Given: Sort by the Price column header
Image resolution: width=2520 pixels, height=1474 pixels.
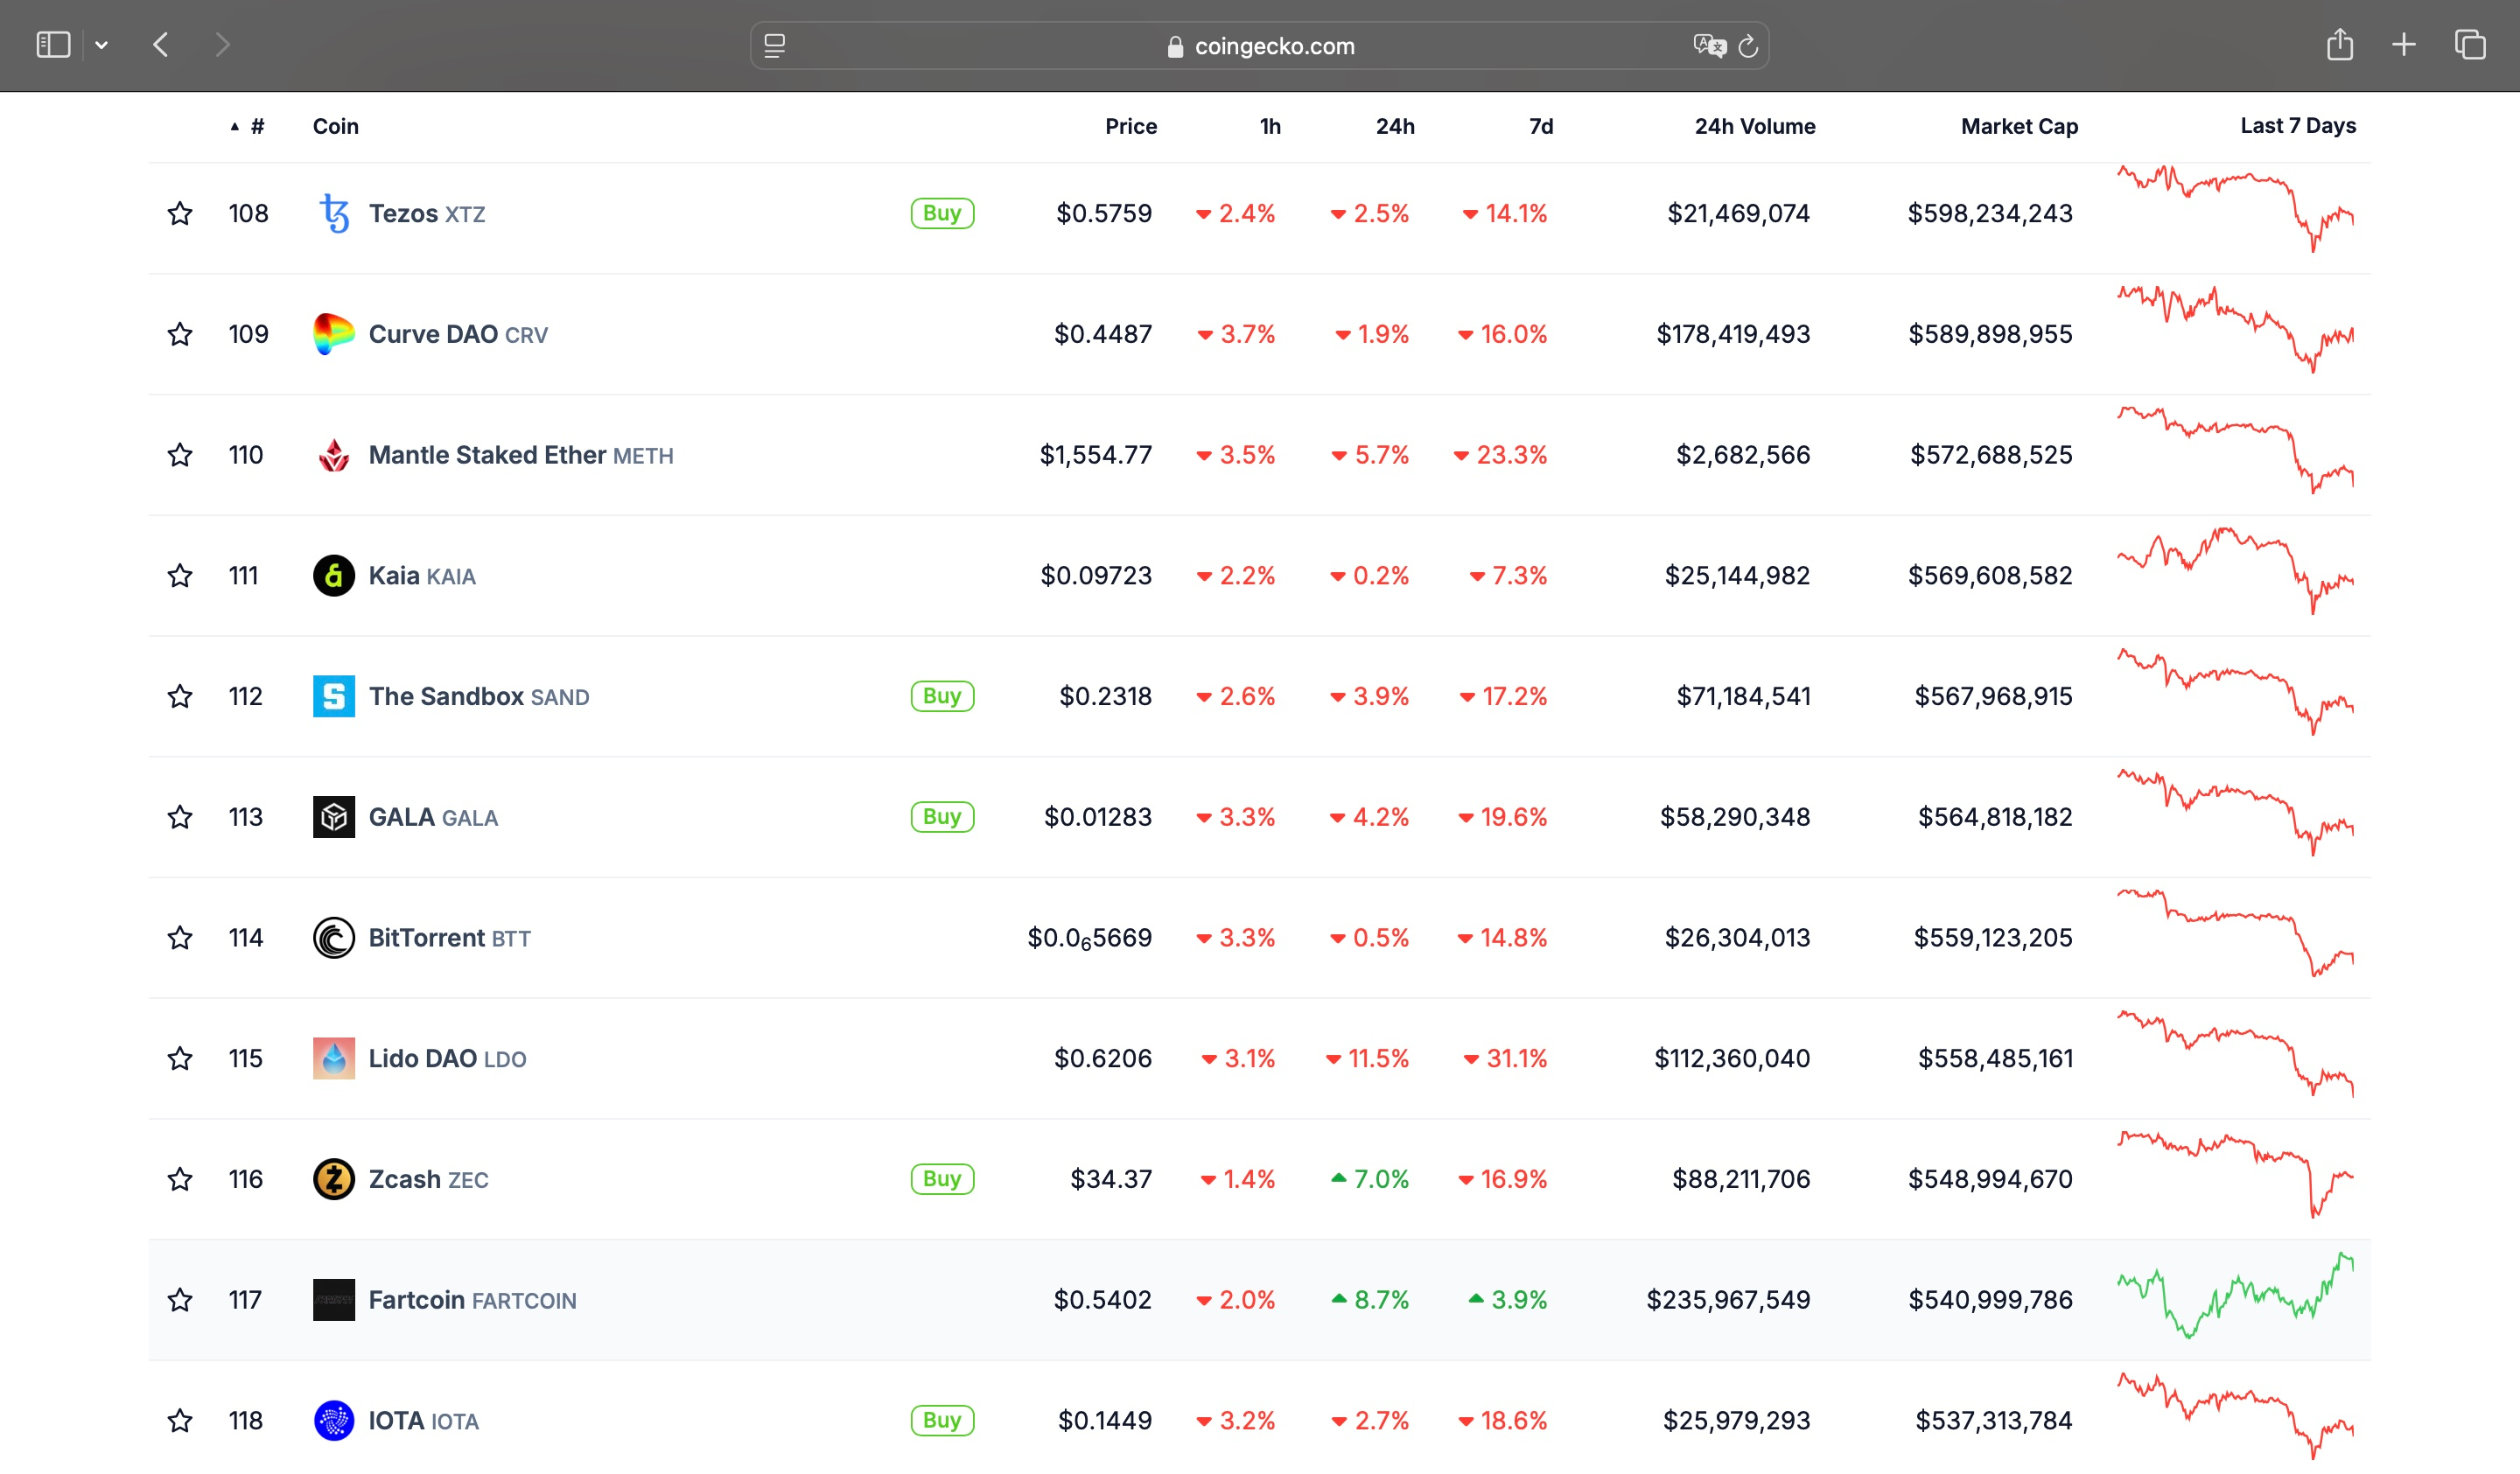Looking at the screenshot, I should click(x=1131, y=126).
